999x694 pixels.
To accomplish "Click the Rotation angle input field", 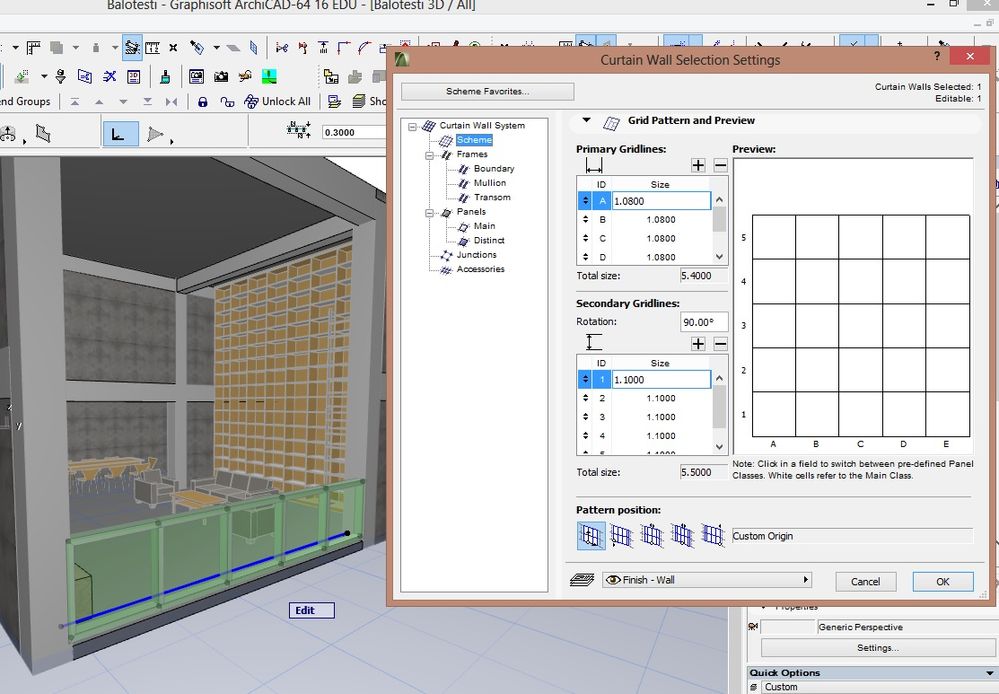I will pyautogui.click(x=703, y=322).
